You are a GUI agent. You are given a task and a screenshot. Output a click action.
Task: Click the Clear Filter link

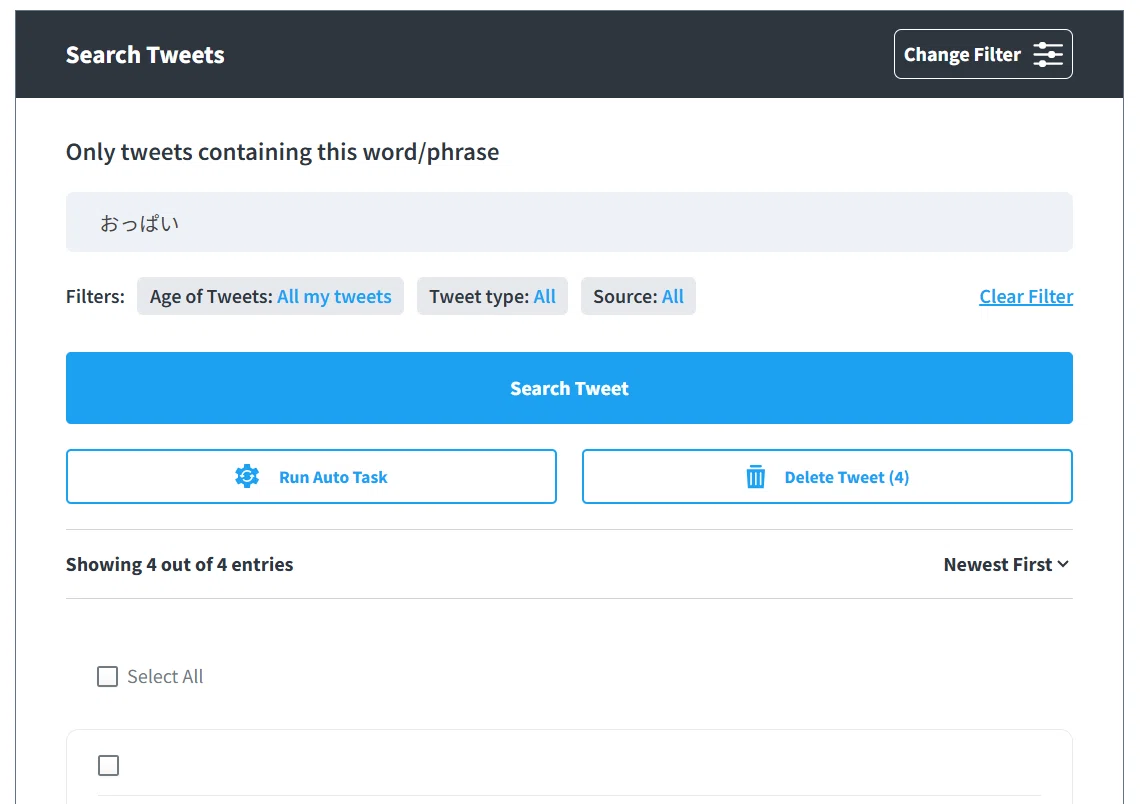1026,296
